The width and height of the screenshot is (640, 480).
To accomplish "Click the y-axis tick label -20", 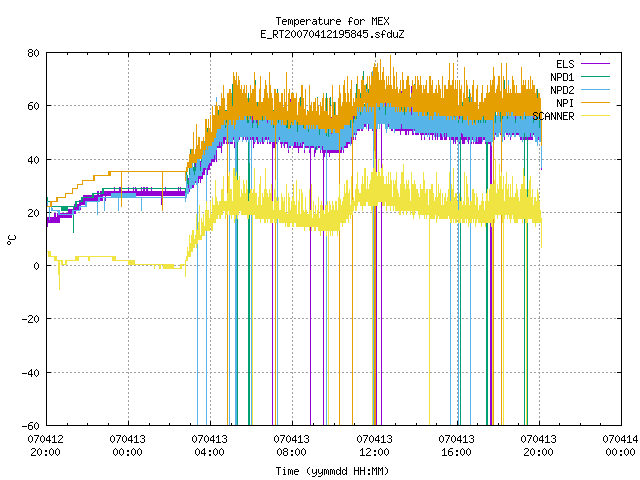I will coord(31,319).
